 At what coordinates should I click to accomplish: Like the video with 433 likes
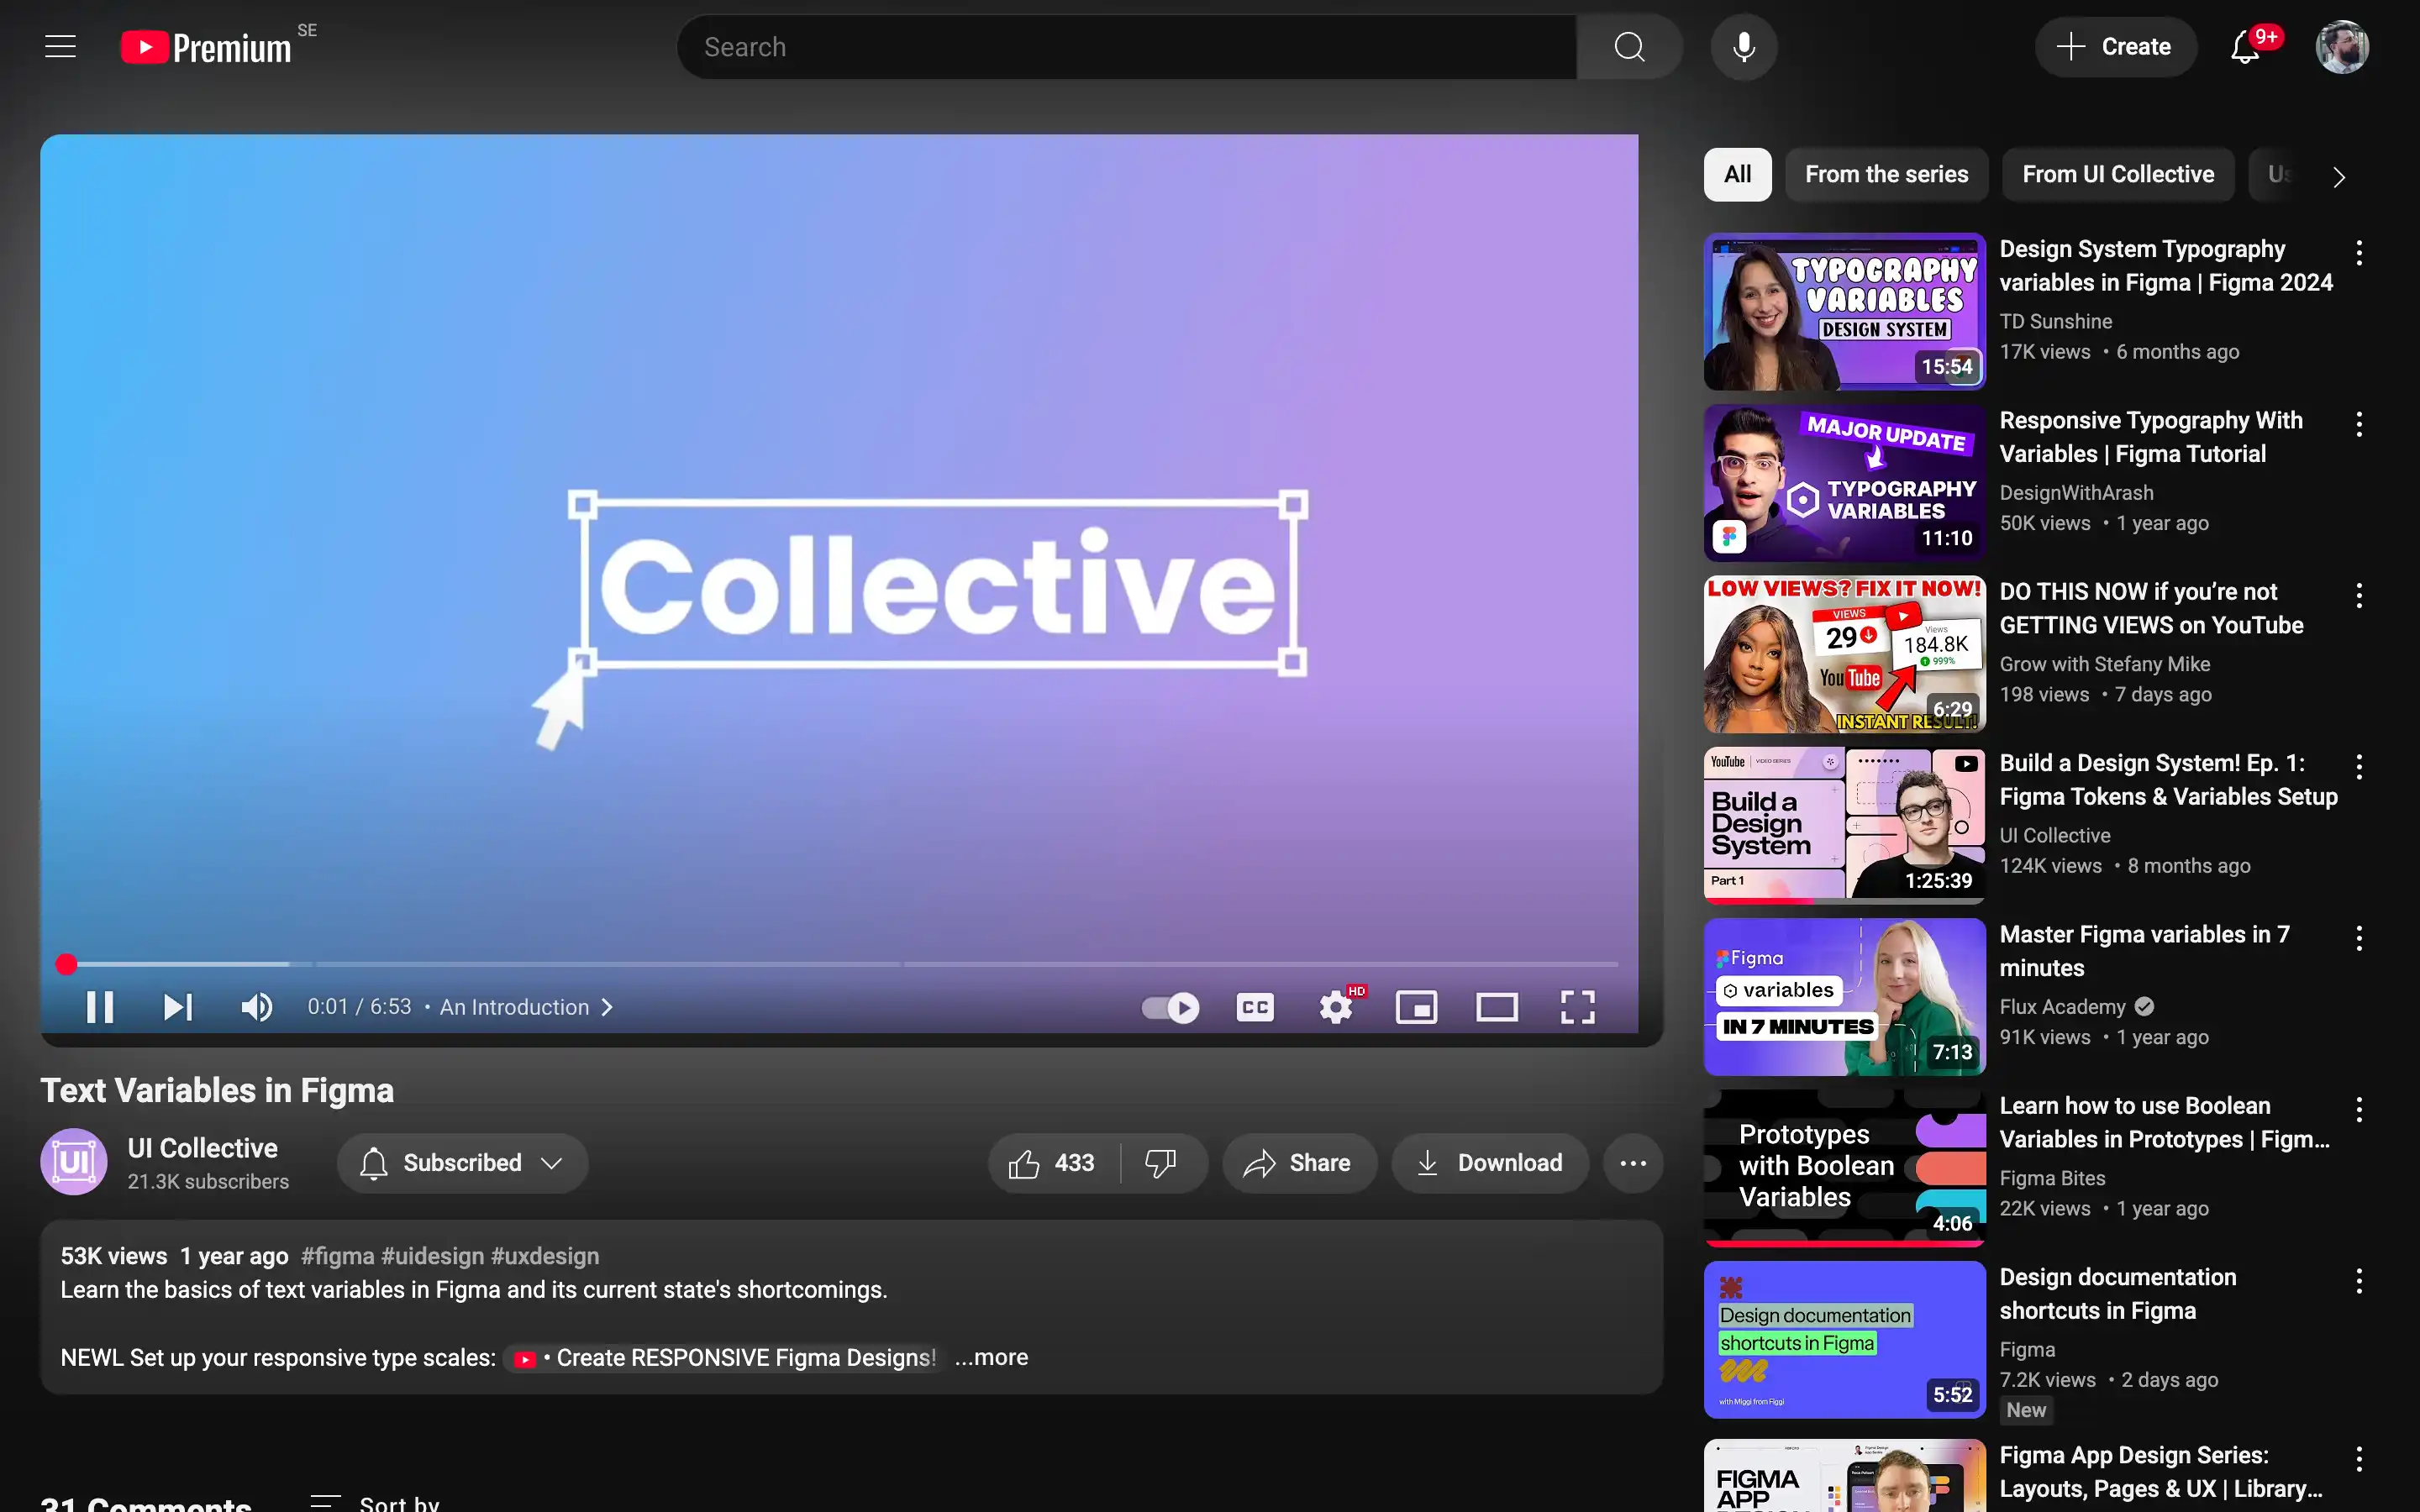pos(1053,1163)
